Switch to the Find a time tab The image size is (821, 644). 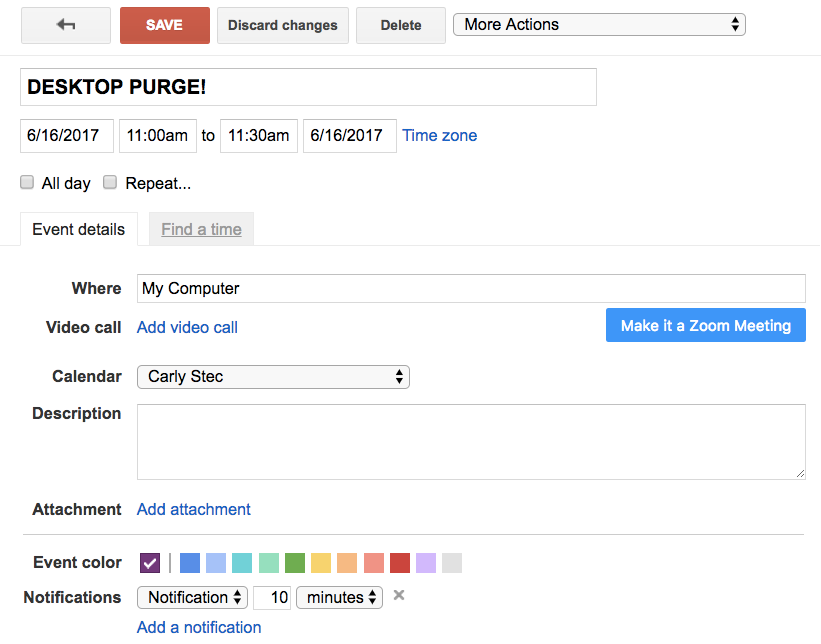[x=201, y=229]
